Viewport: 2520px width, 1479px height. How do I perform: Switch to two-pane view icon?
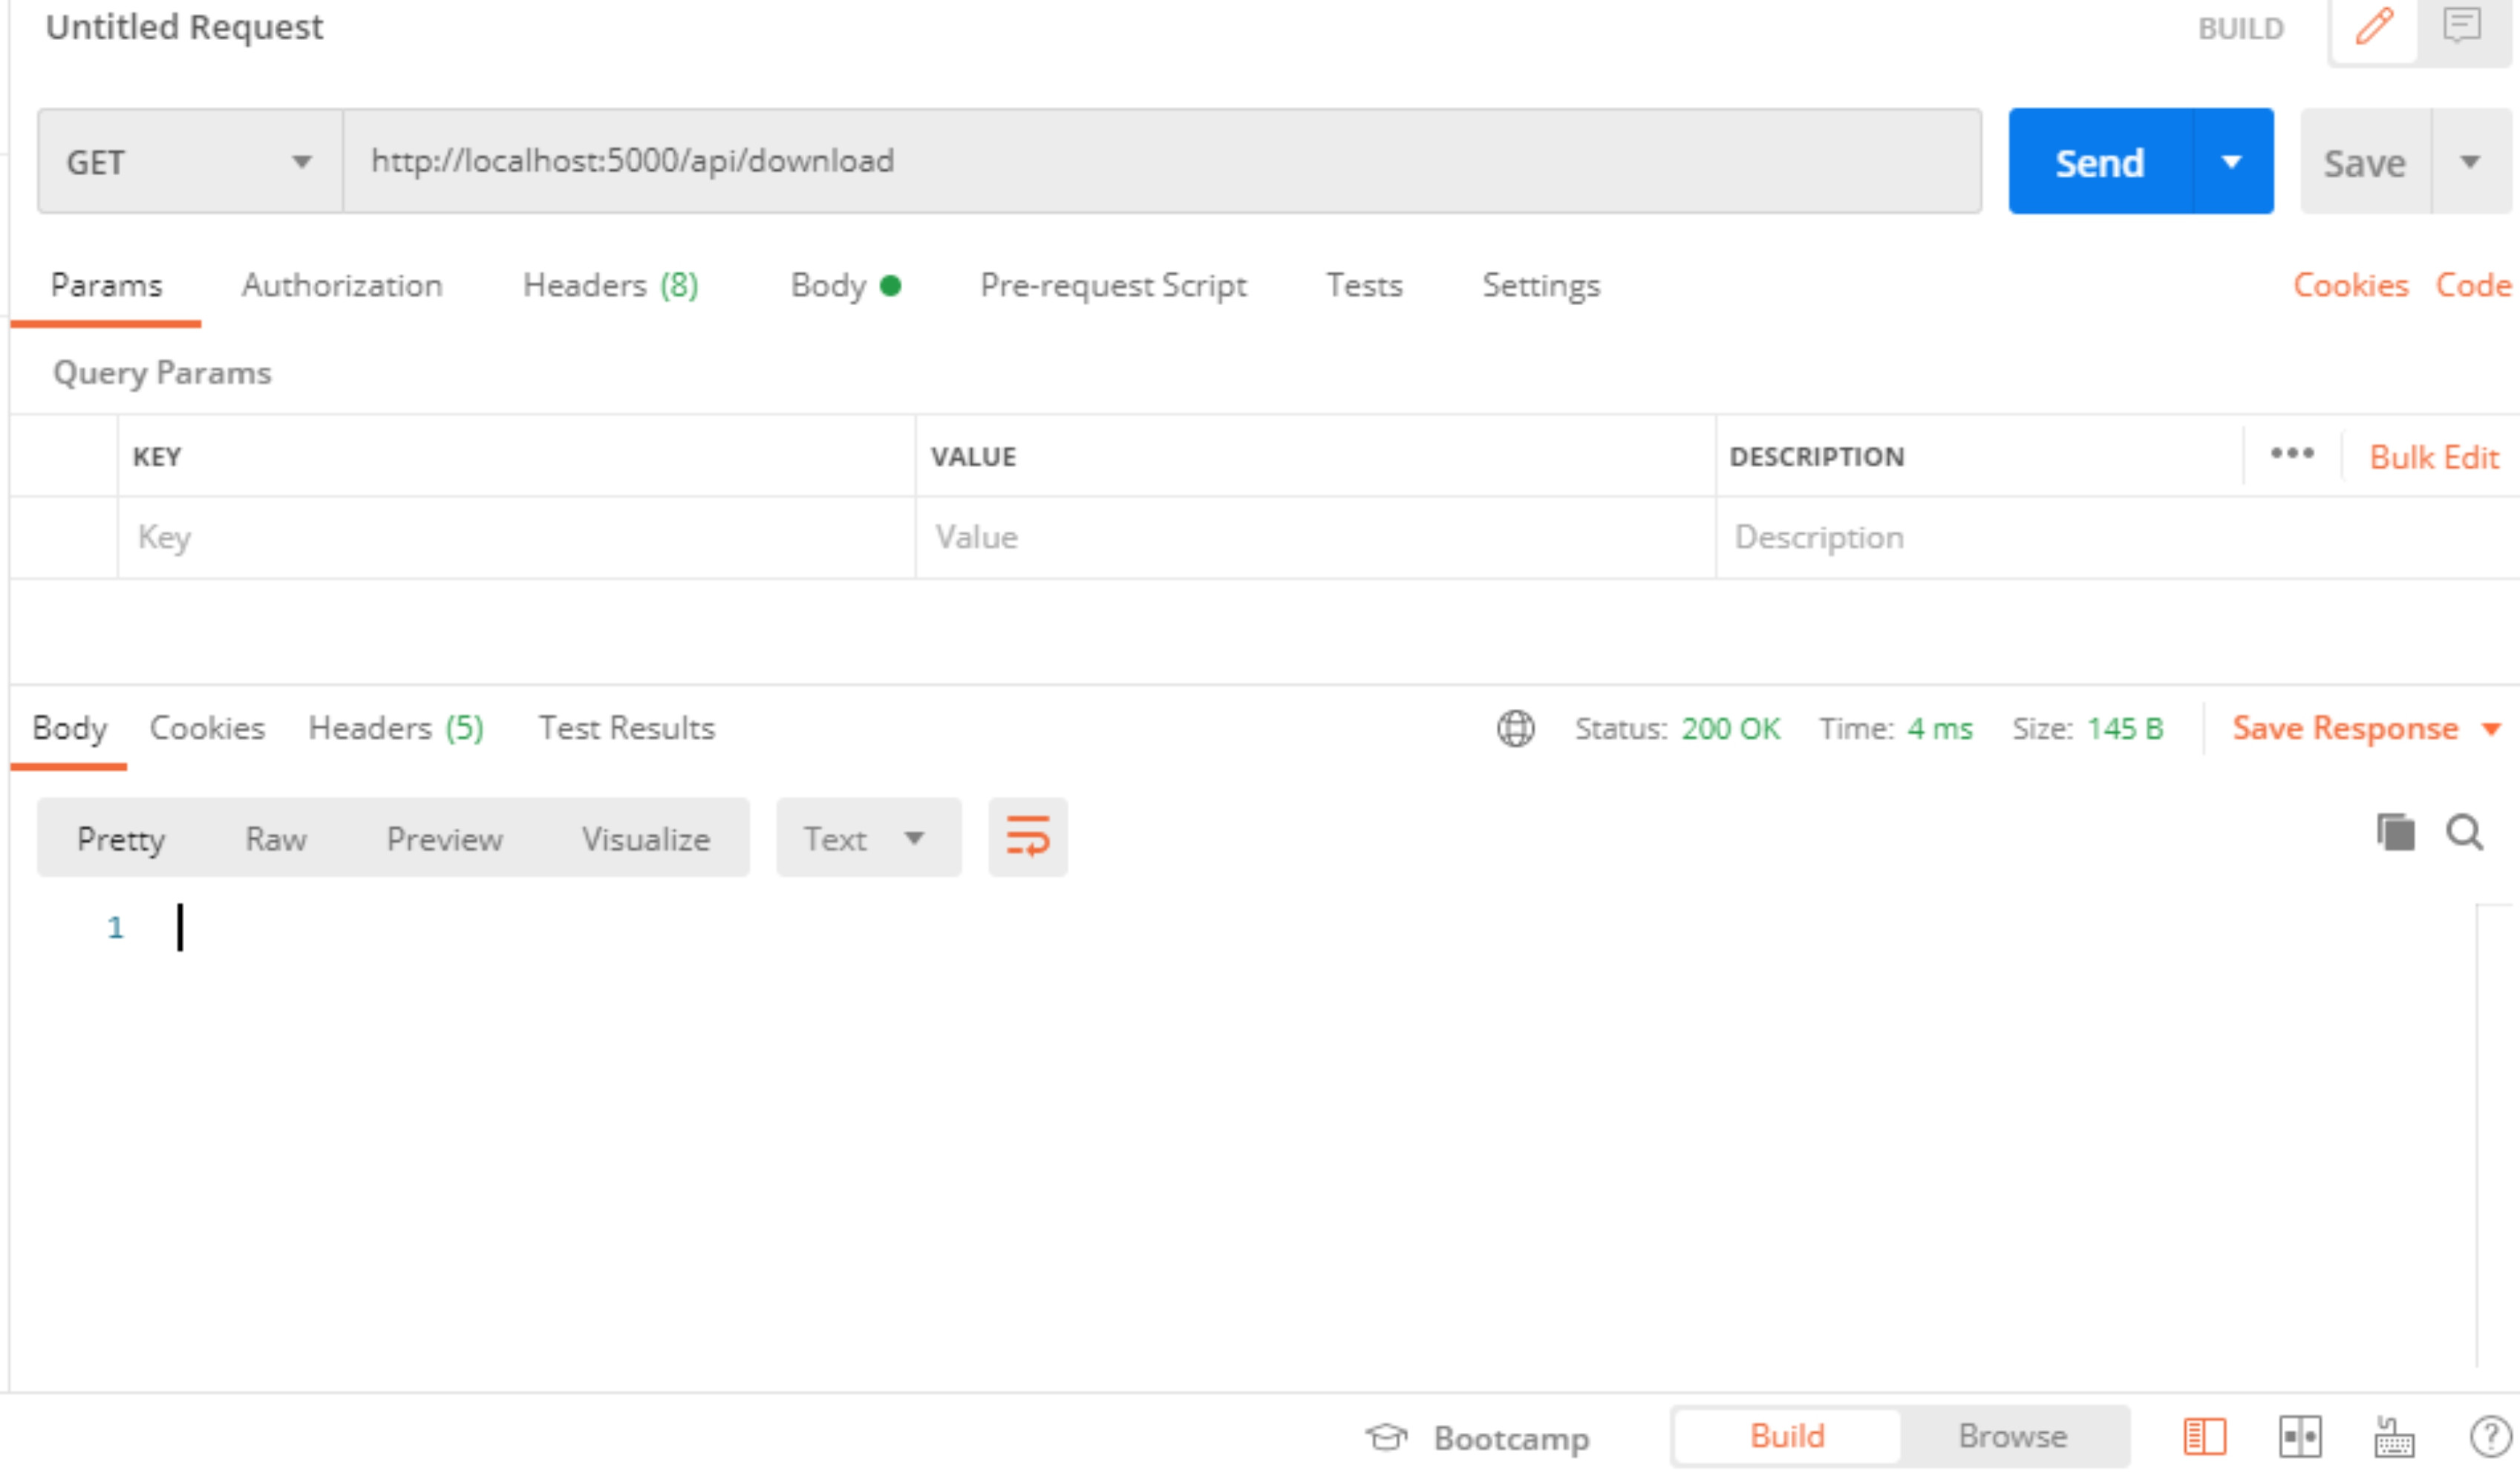(2300, 1437)
